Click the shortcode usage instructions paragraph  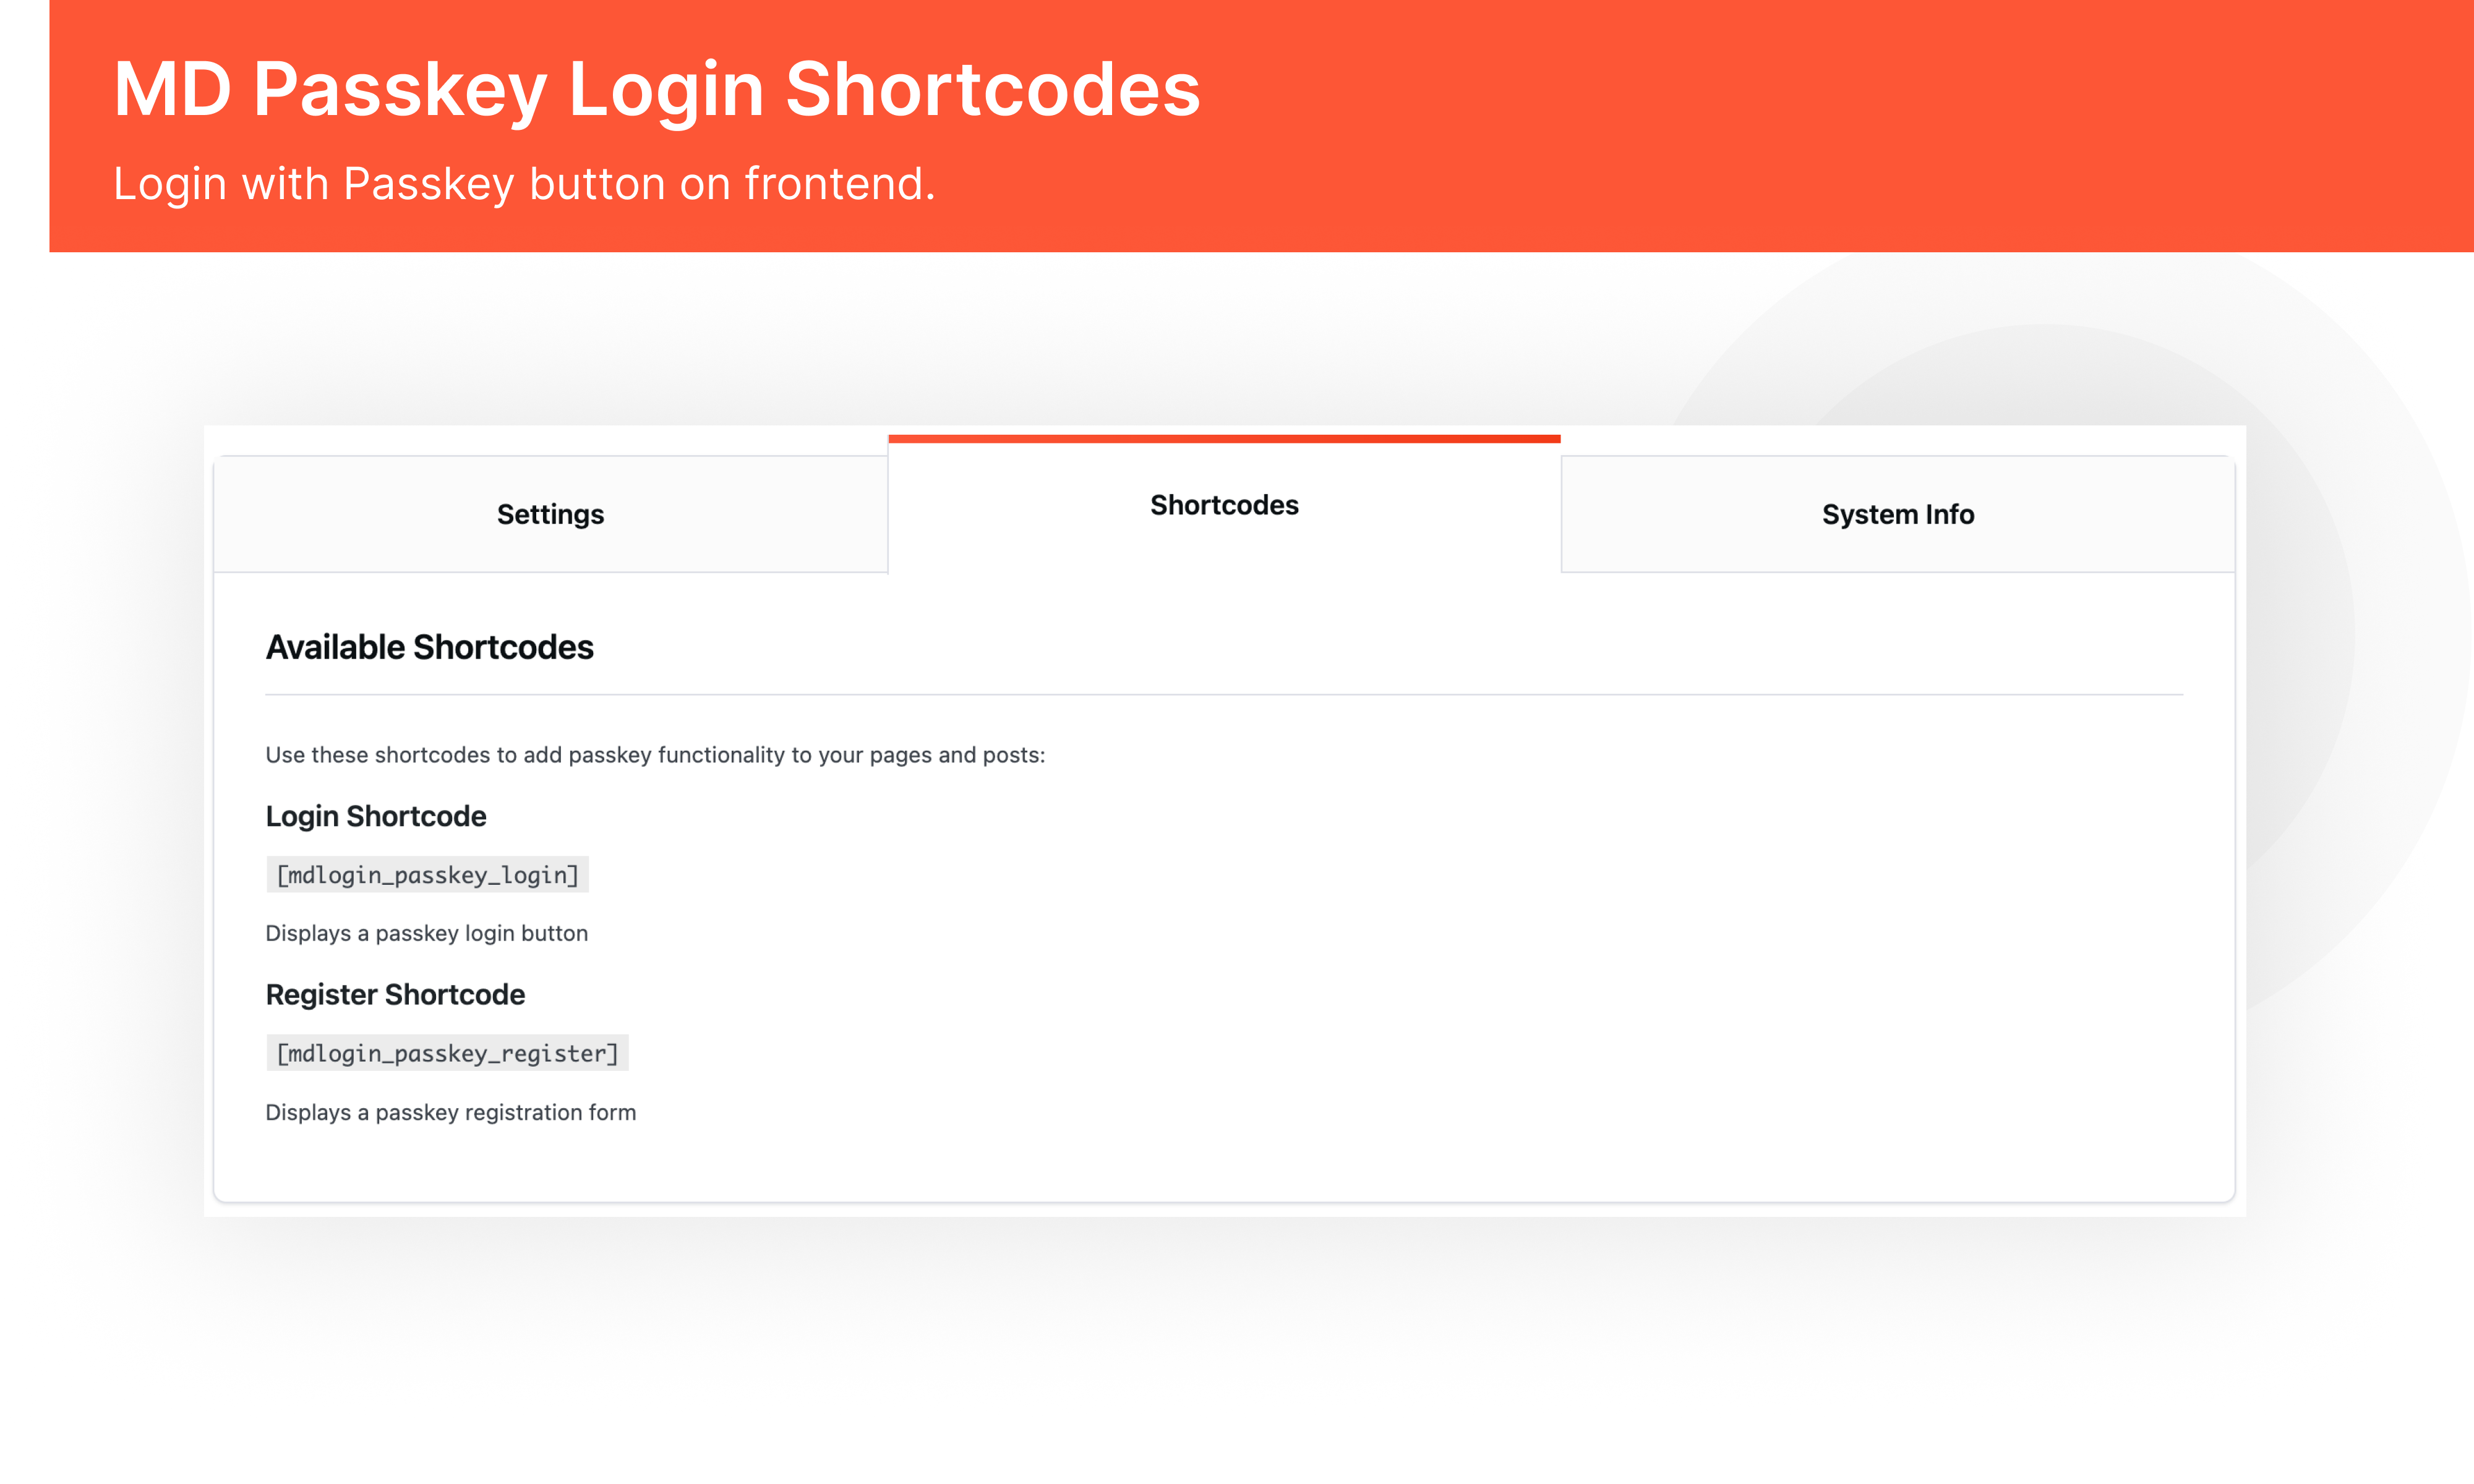click(x=654, y=755)
